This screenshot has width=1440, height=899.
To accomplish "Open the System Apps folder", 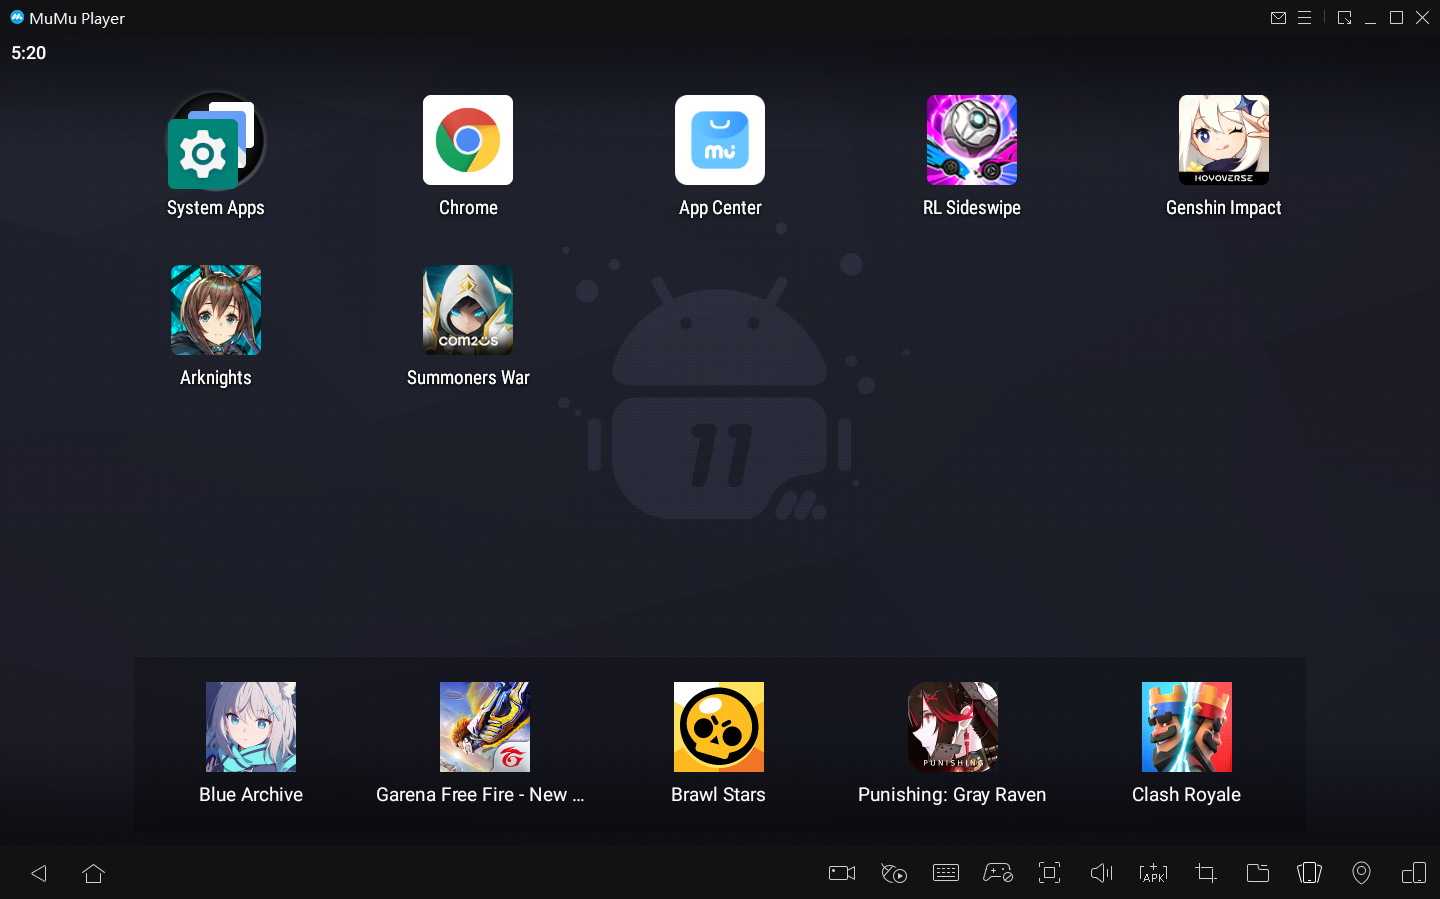I will [216, 141].
